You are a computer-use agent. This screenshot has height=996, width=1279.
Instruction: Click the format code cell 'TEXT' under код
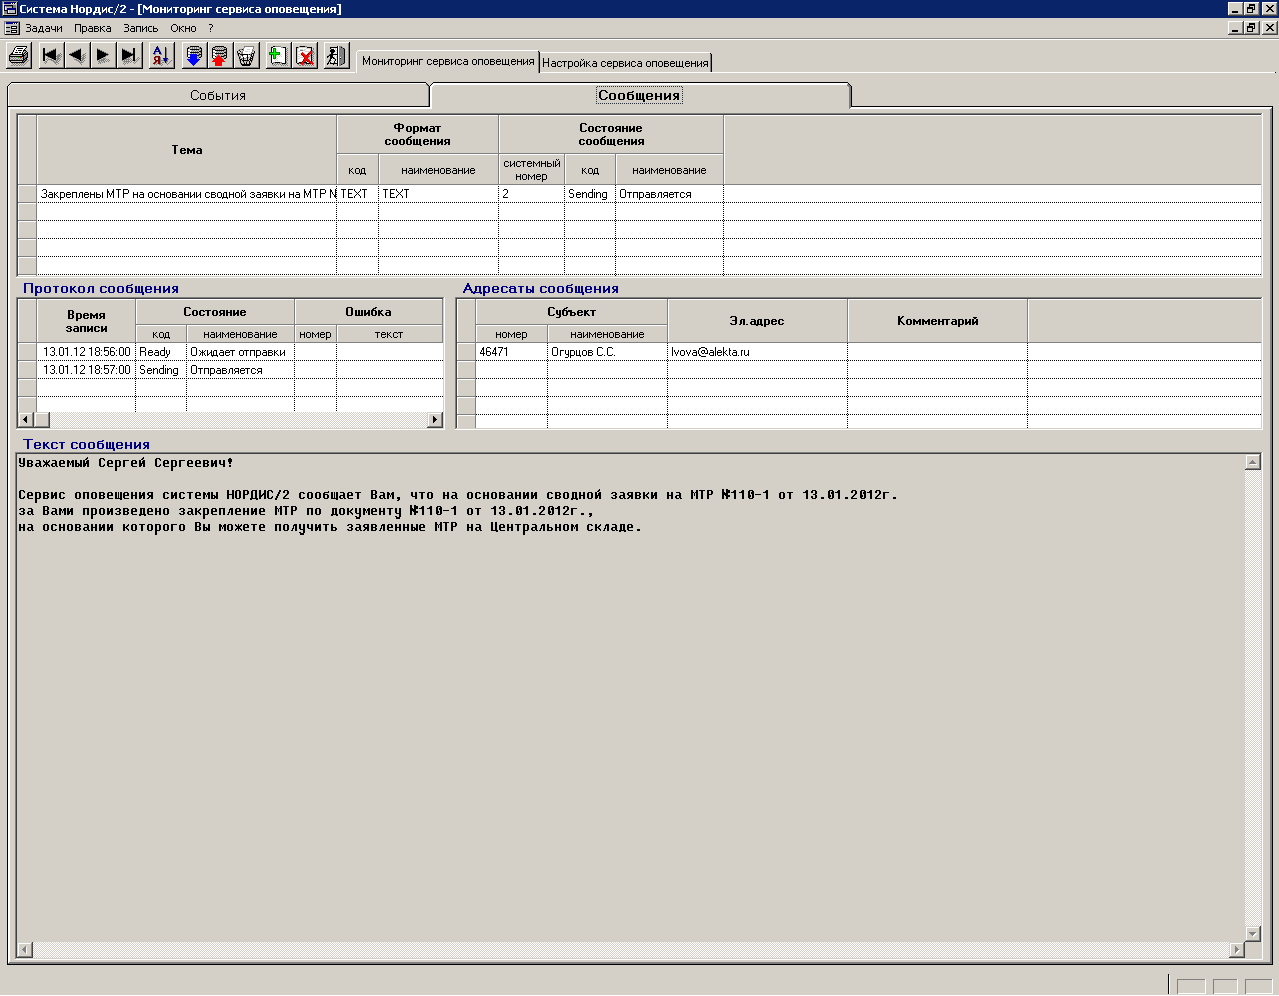pyautogui.click(x=357, y=194)
